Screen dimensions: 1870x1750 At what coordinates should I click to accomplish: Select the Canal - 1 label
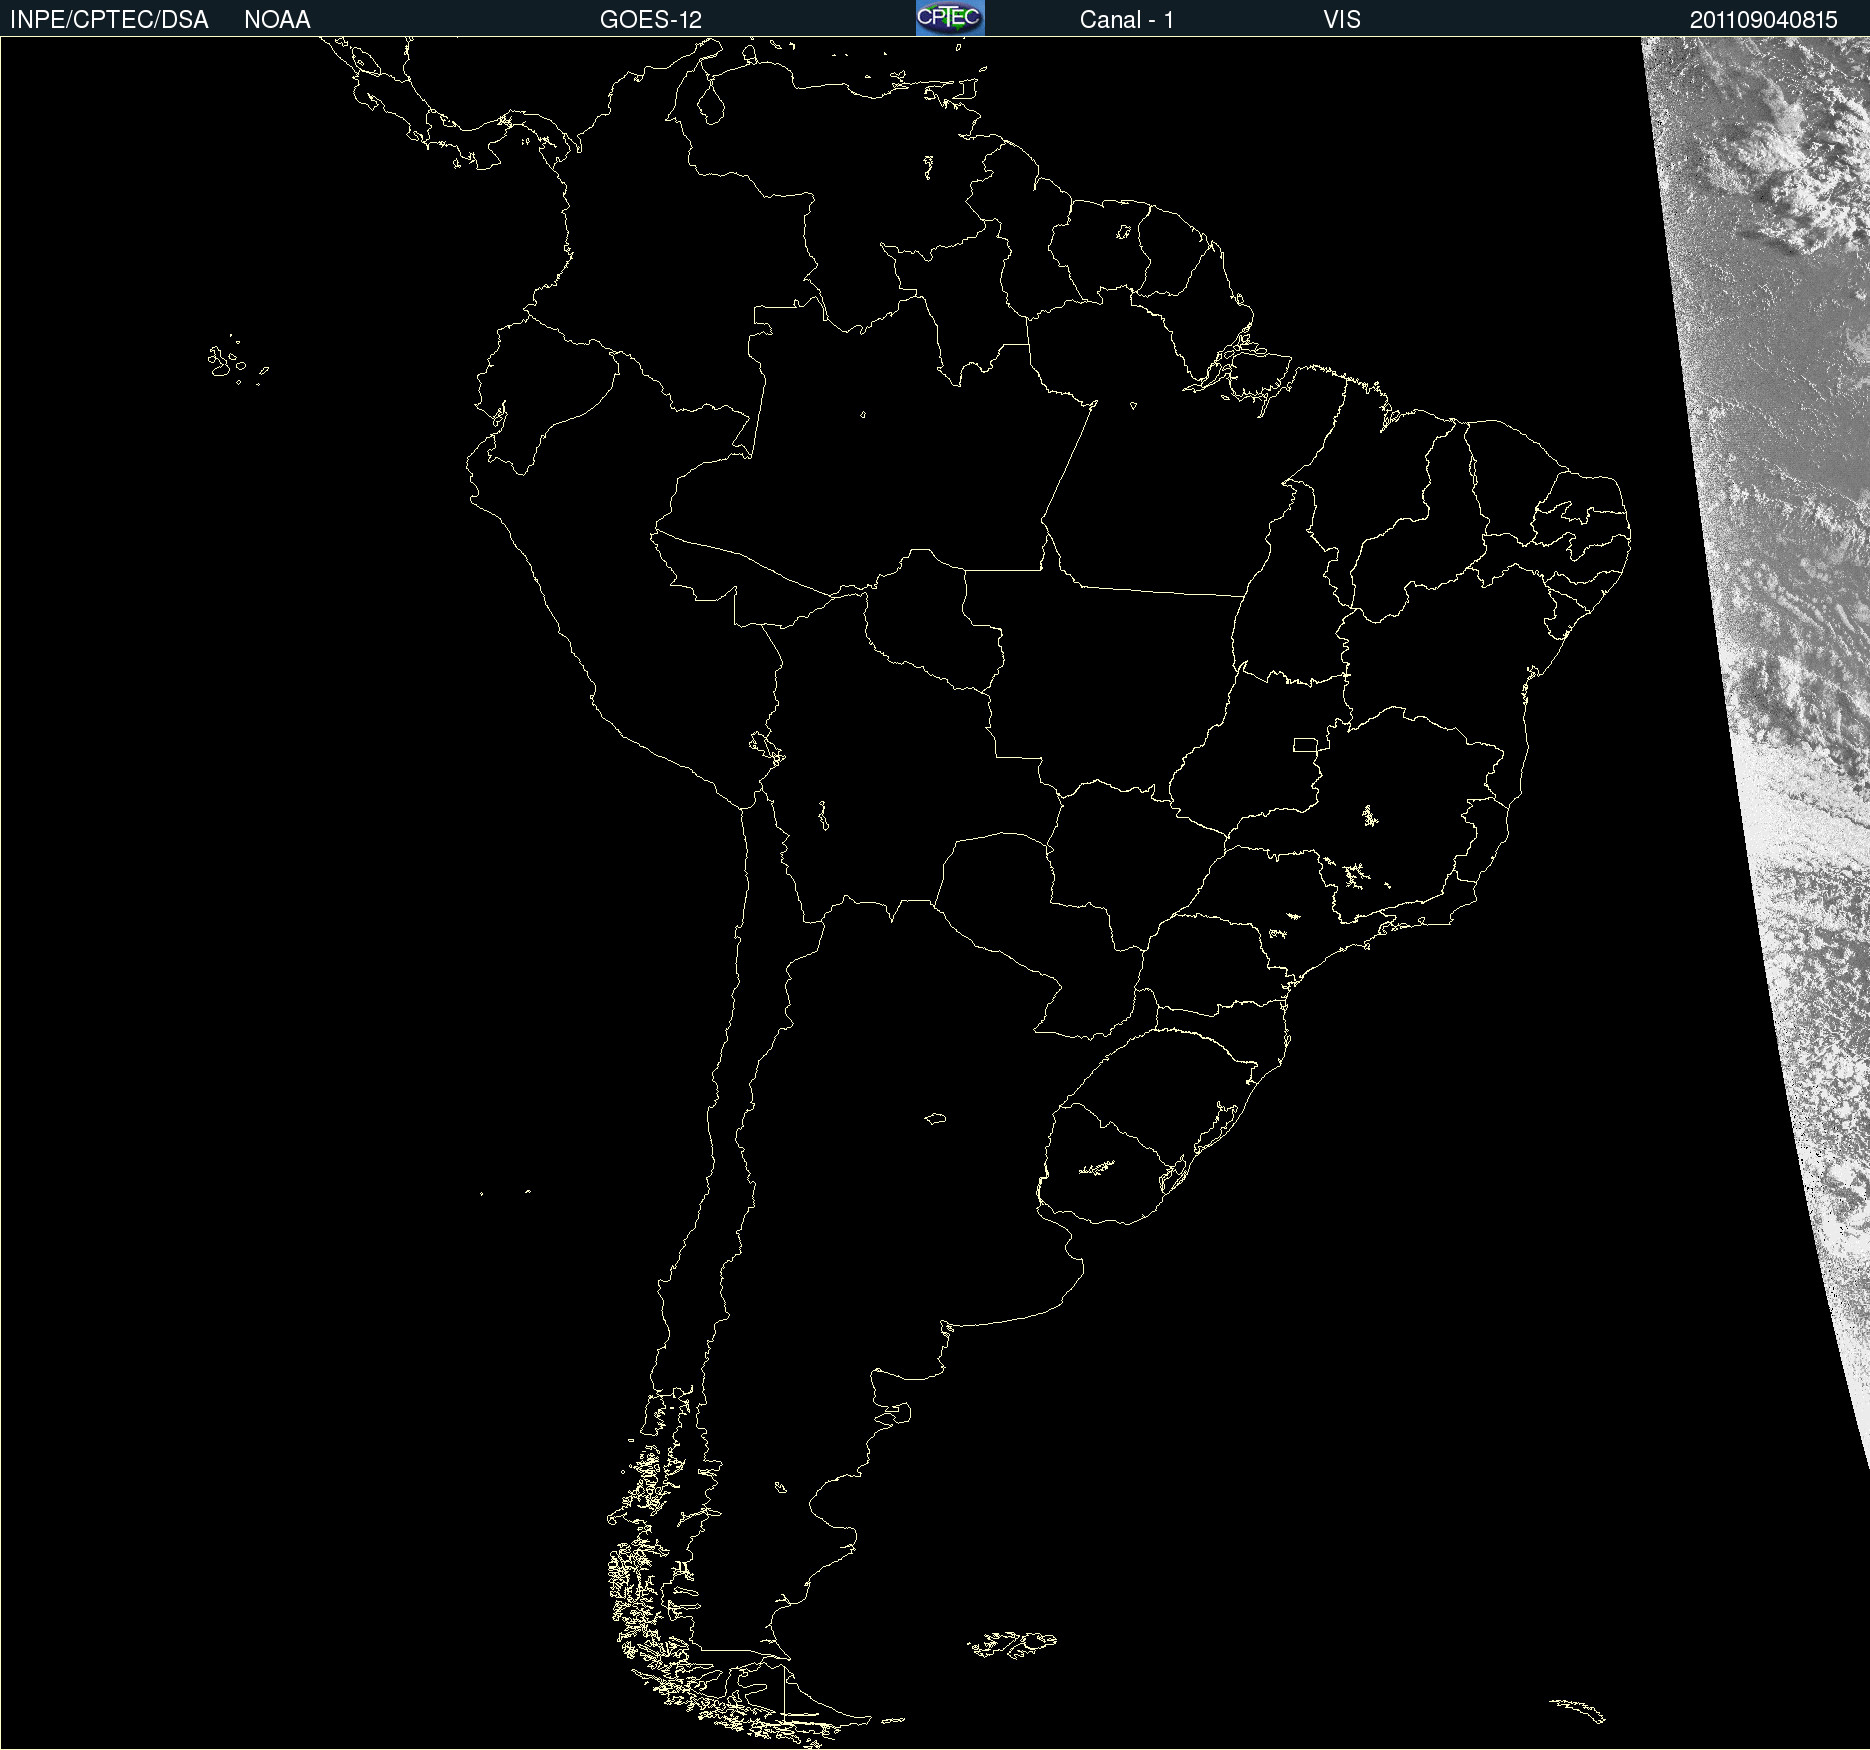pyautogui.click(x=1127, y=20)
